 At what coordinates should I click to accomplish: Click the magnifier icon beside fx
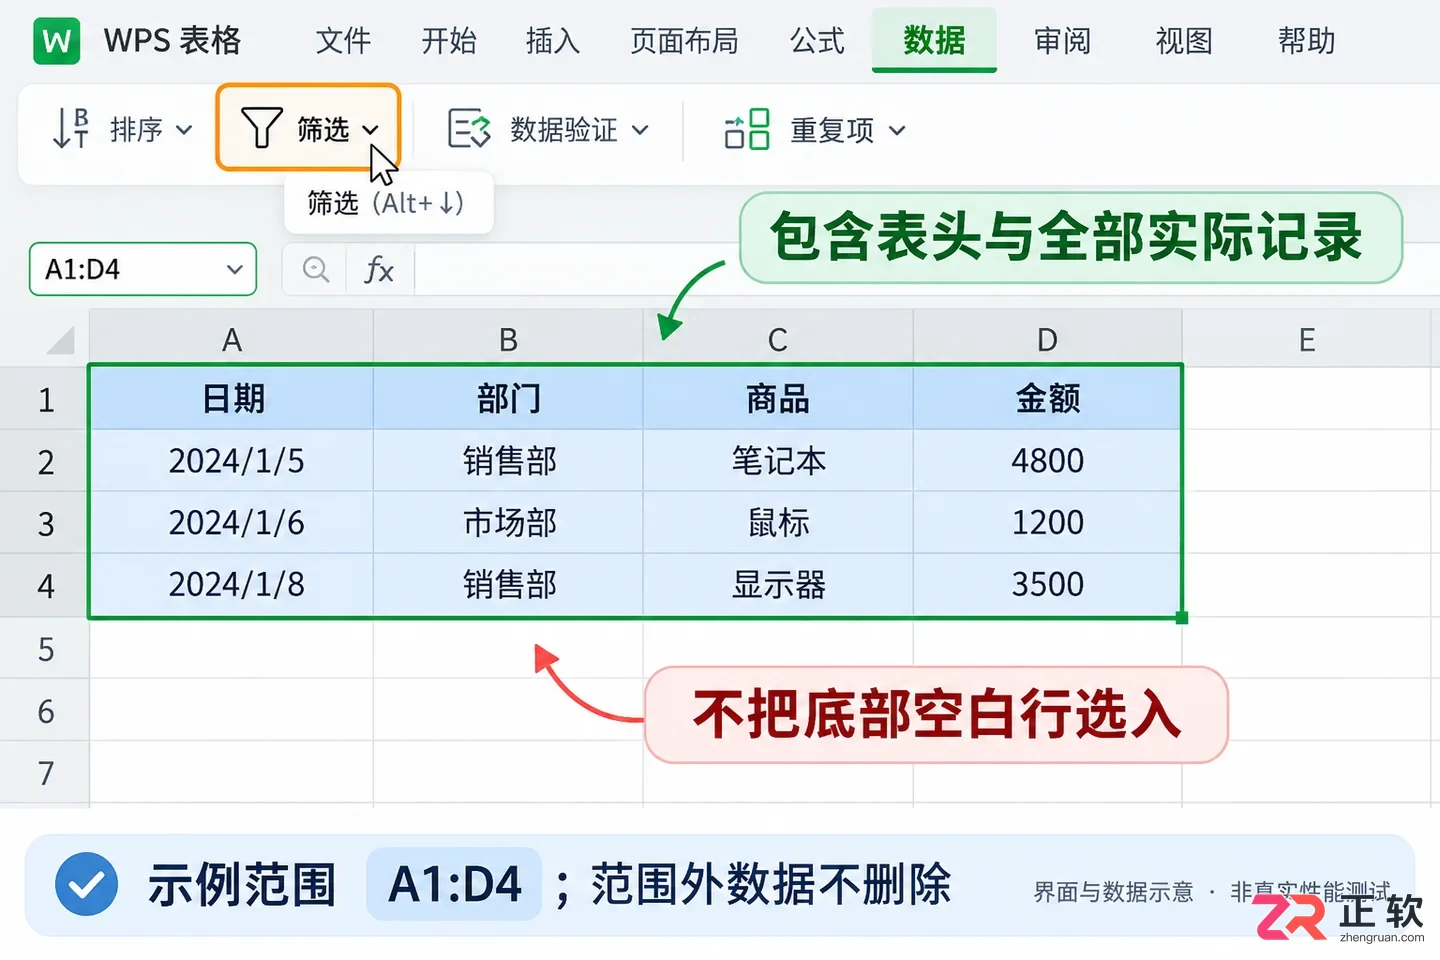(x=316, y=270)
